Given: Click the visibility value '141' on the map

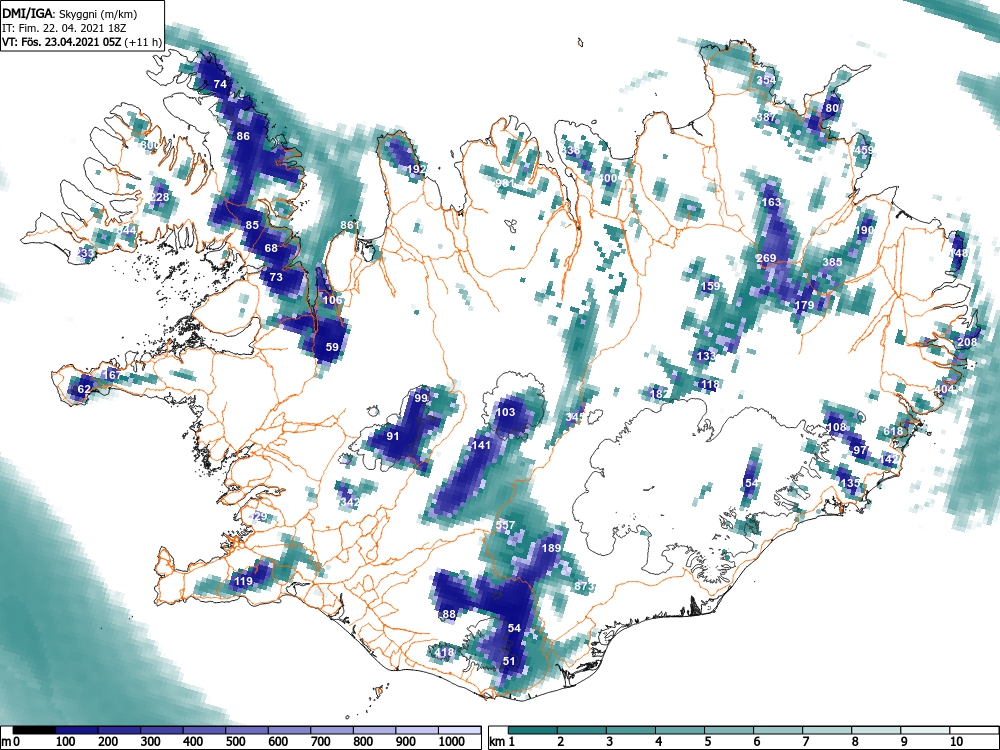Looking at the screenshot, I should click(x=481, y=445).
